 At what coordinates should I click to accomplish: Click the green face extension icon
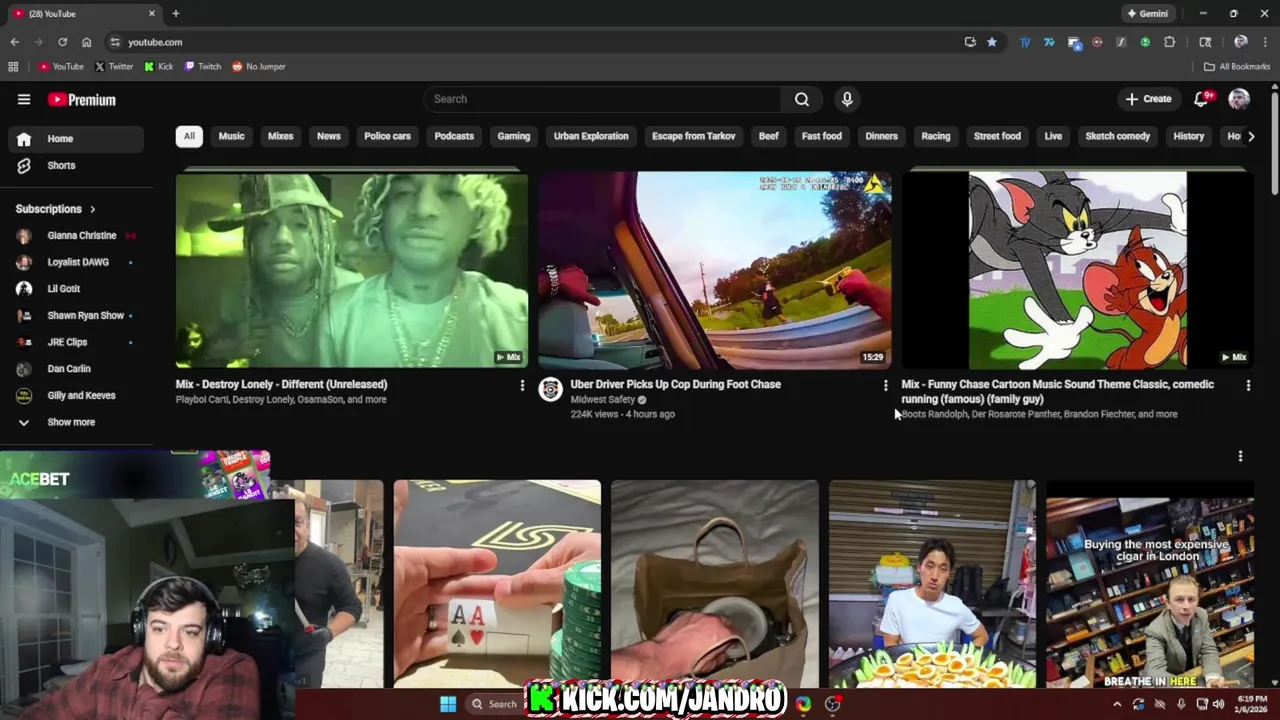click(x=1145, y=42)
